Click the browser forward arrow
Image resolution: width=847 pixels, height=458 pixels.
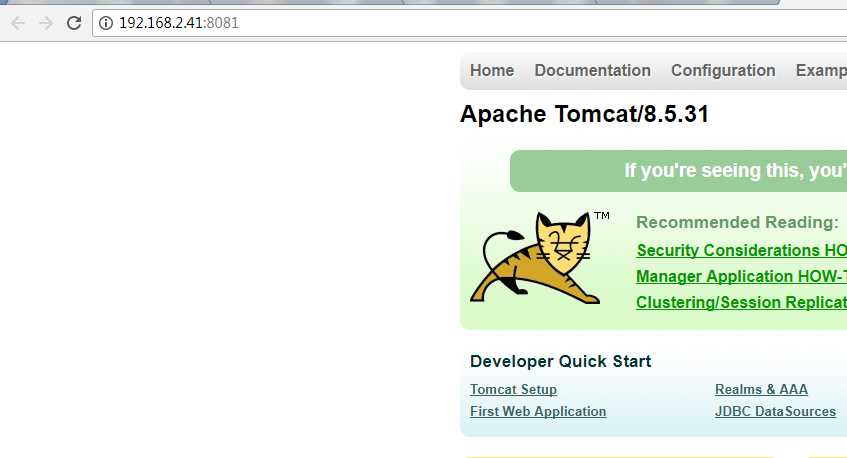[46, 23]
